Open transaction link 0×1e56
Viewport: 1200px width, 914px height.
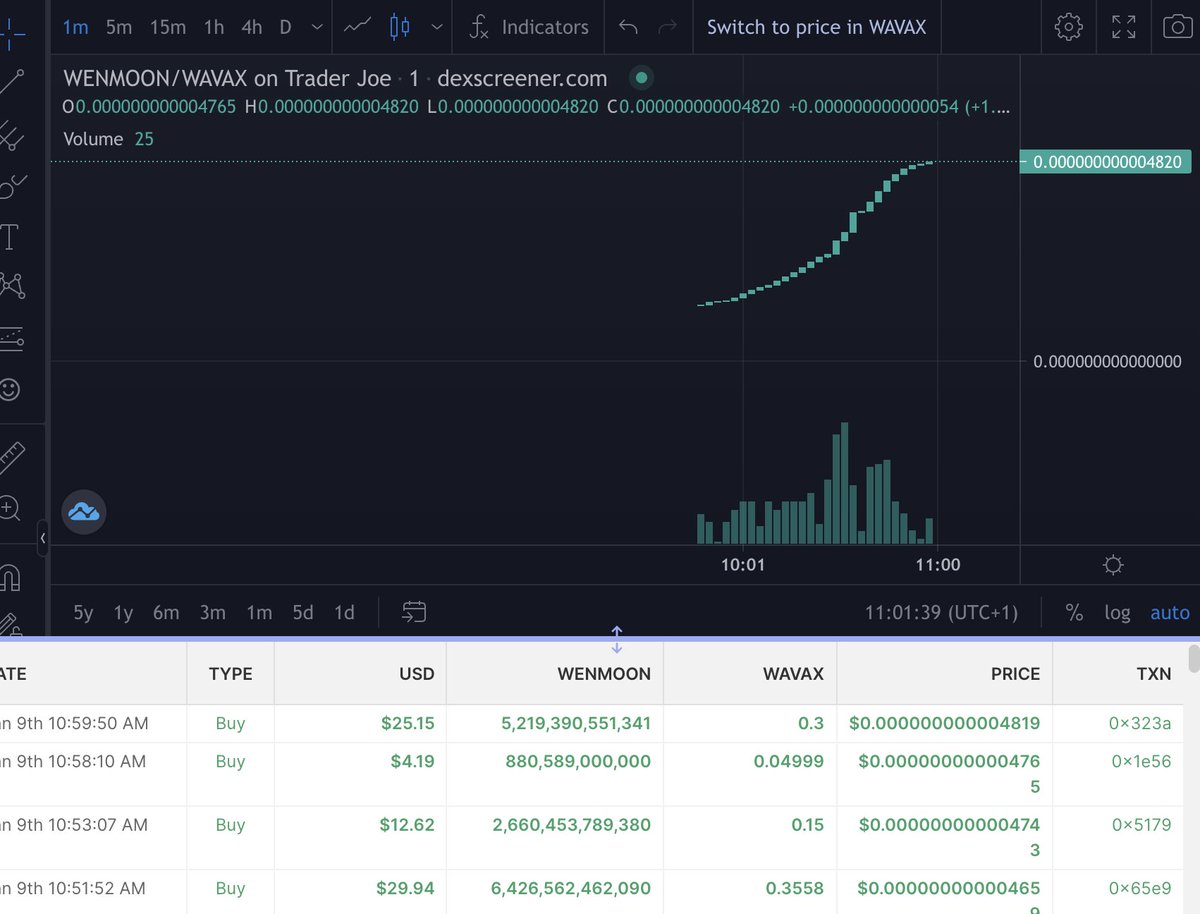(1141, 761)
